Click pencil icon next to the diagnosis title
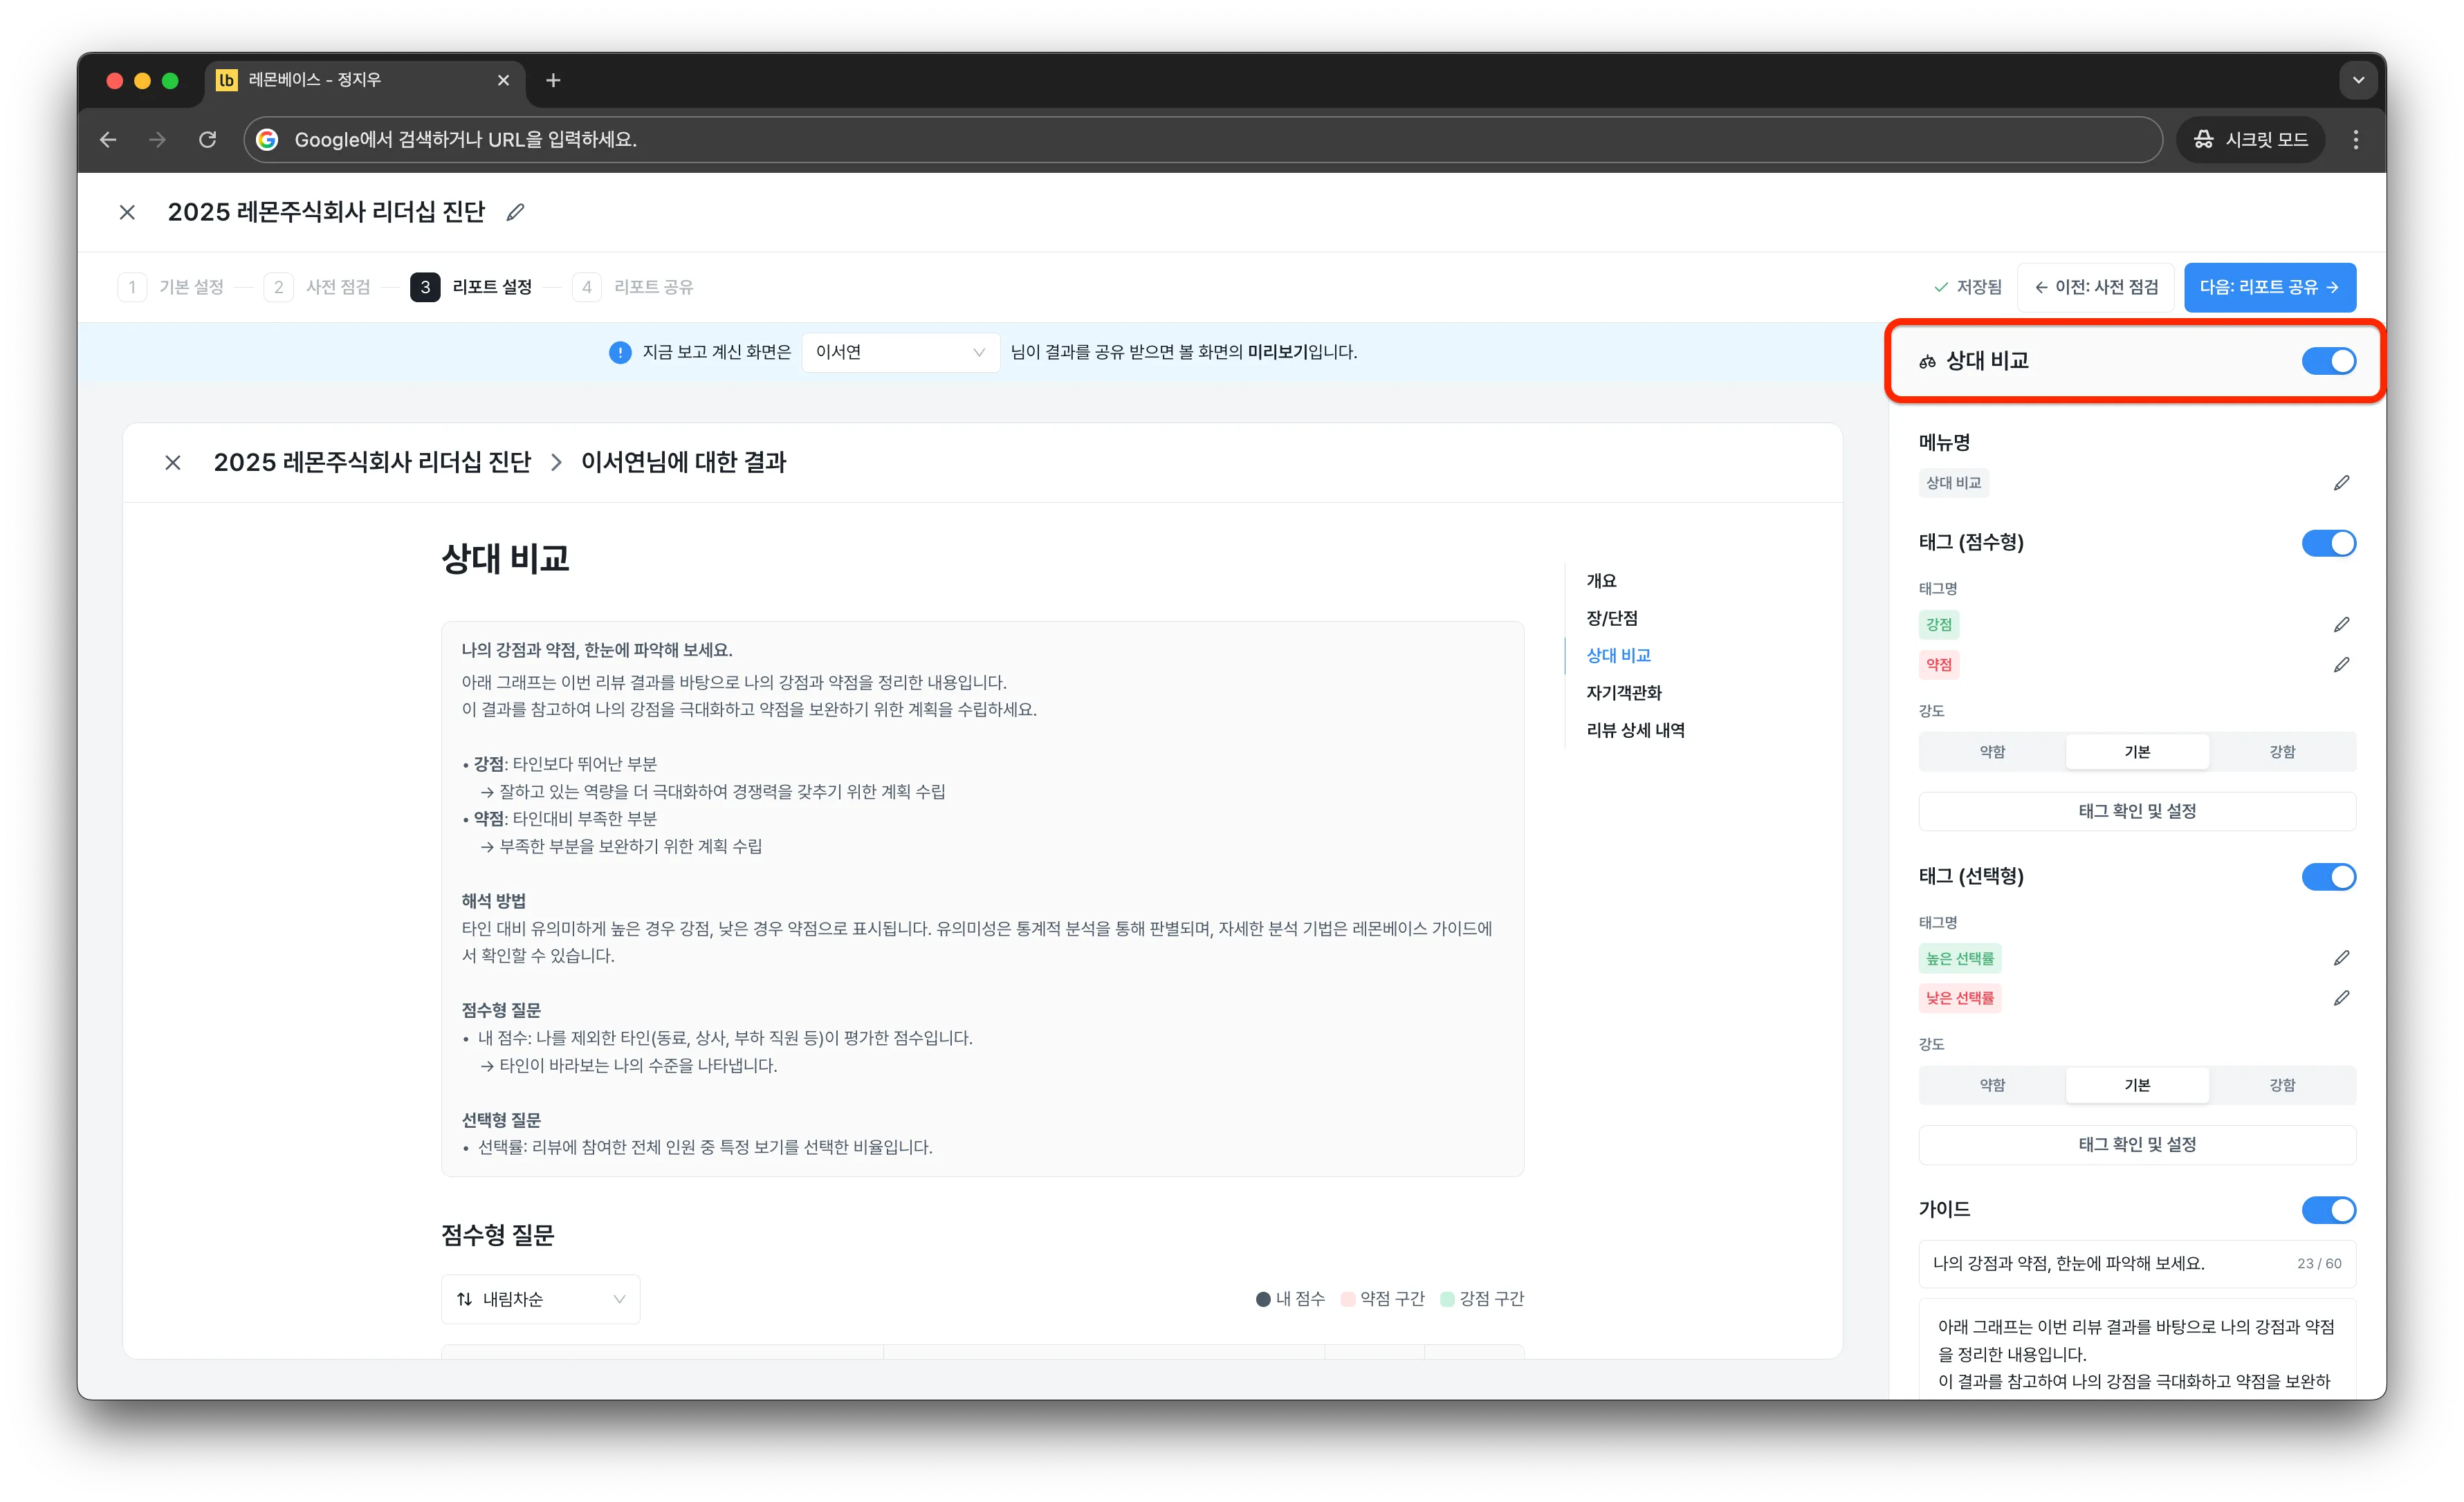Viewport: 2464px width, 1502px height. coord(515,212)
